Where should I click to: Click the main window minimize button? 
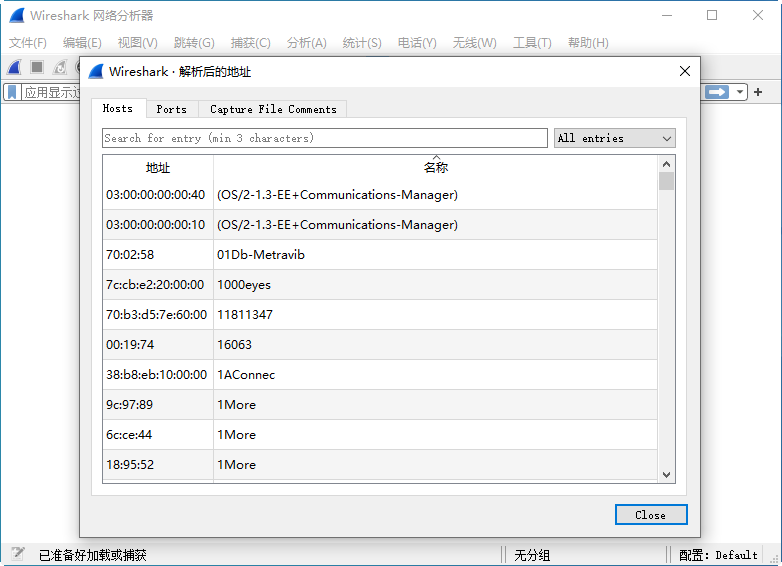click(x=667, y=15)
